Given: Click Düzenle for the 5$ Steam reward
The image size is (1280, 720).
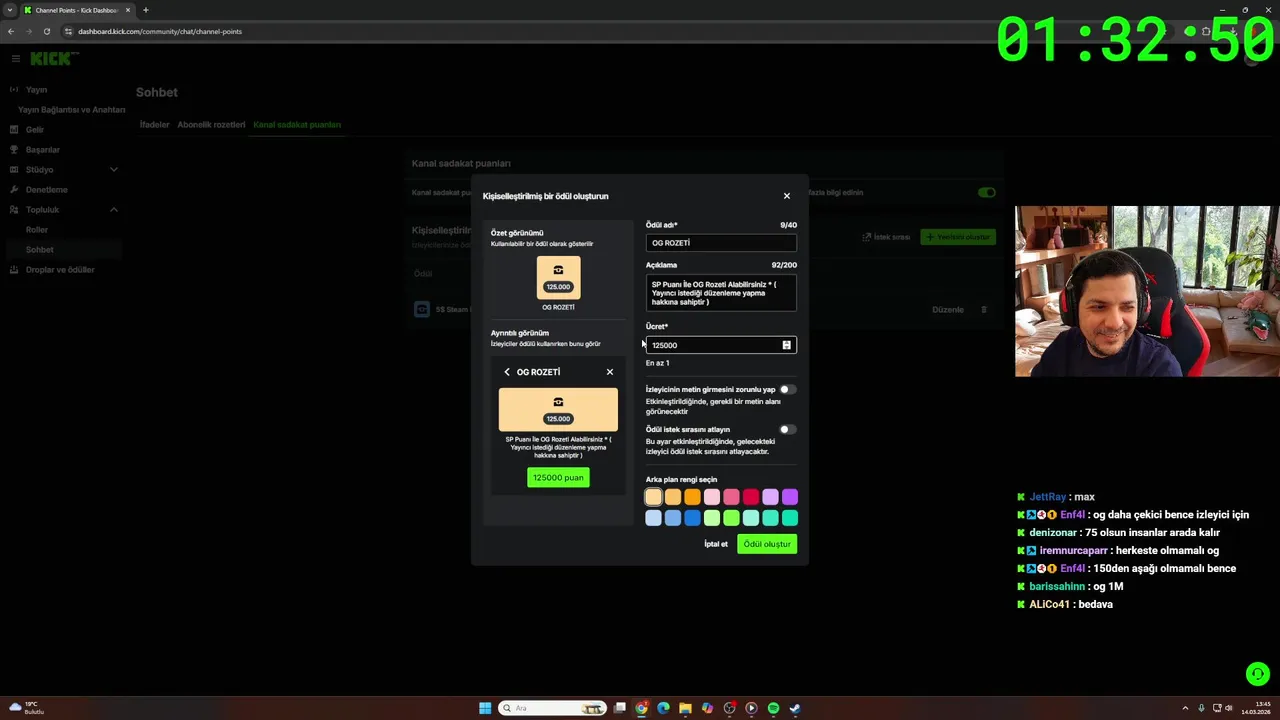Looking at the screenshot, I should (x=948, y=310).
